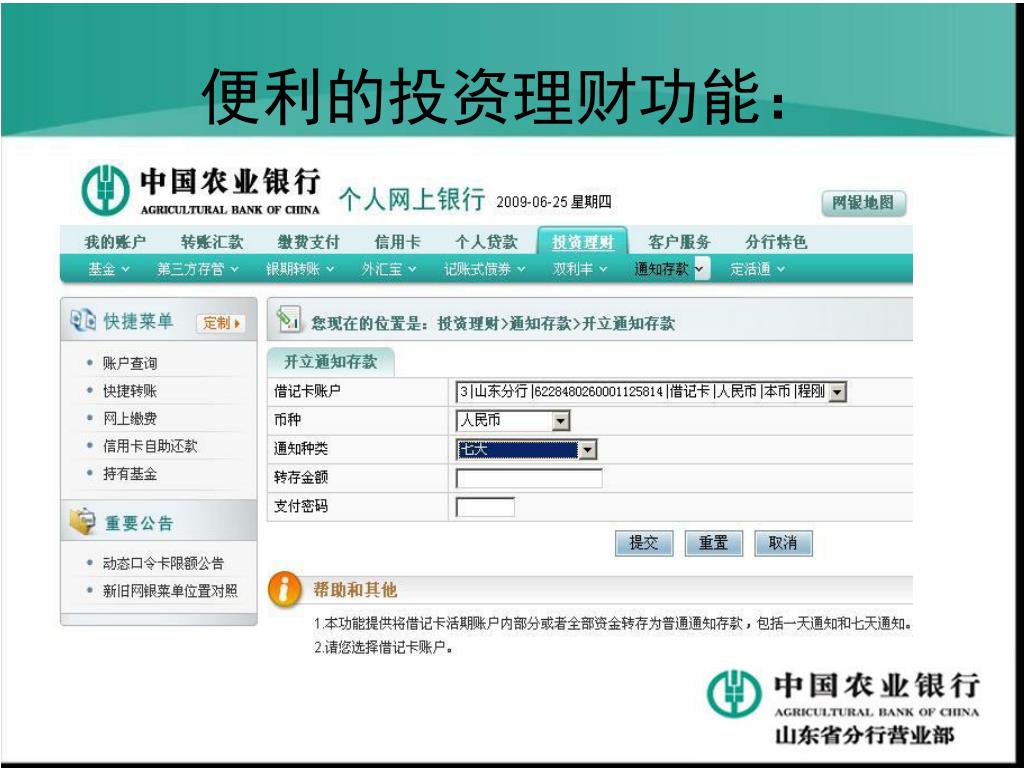Select the 开立通知存款 form tab
Viewport: 1024px width, 768px height.
coord(330,362)
